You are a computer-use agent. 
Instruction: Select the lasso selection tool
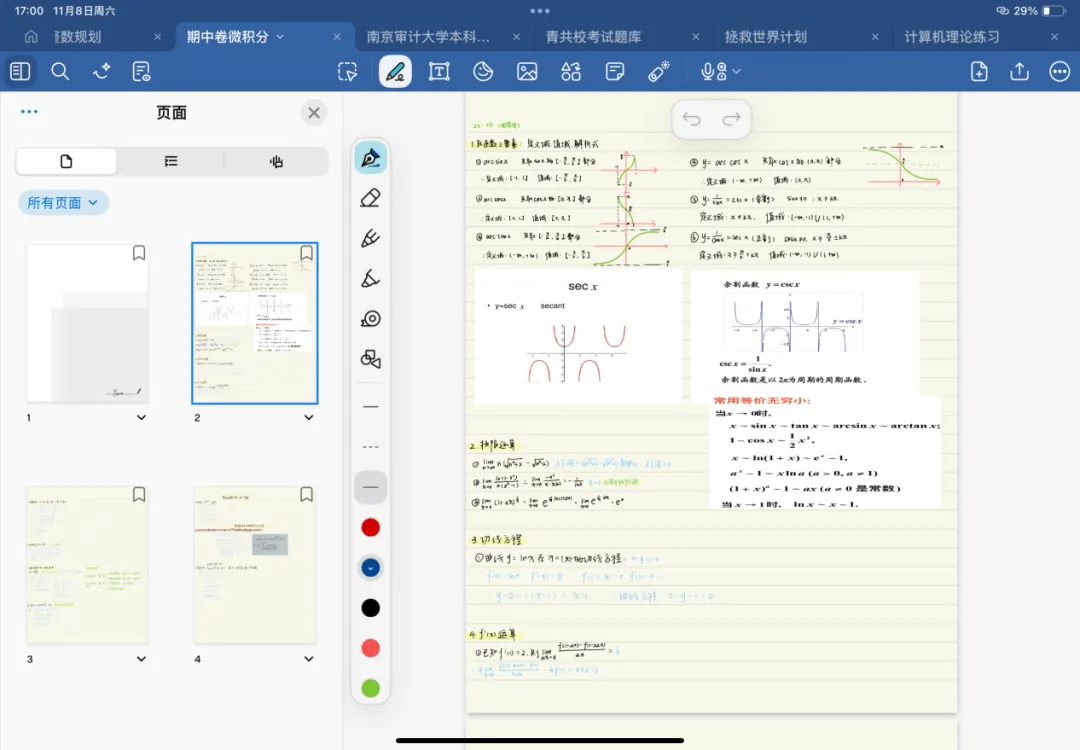tap(347, 71)
